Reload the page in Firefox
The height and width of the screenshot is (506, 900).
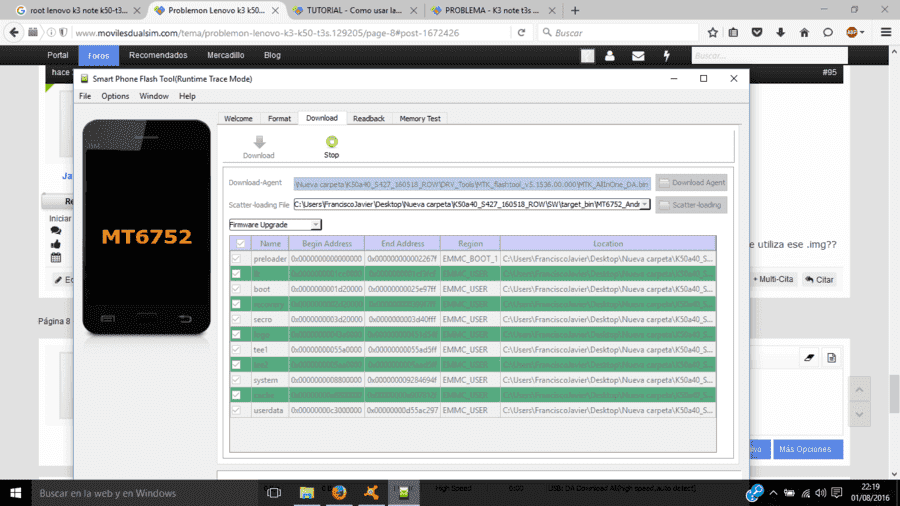[521, 33]
